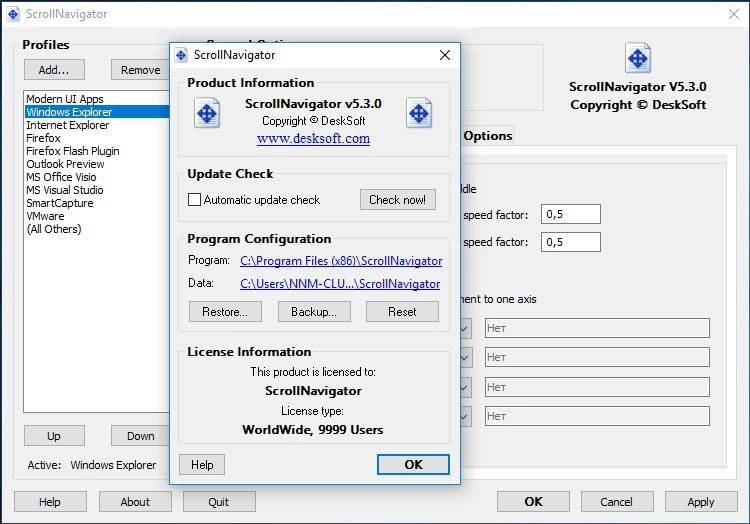750x524 pixels.
Task: Switch to the Options tab
Action: pos(487,136)
